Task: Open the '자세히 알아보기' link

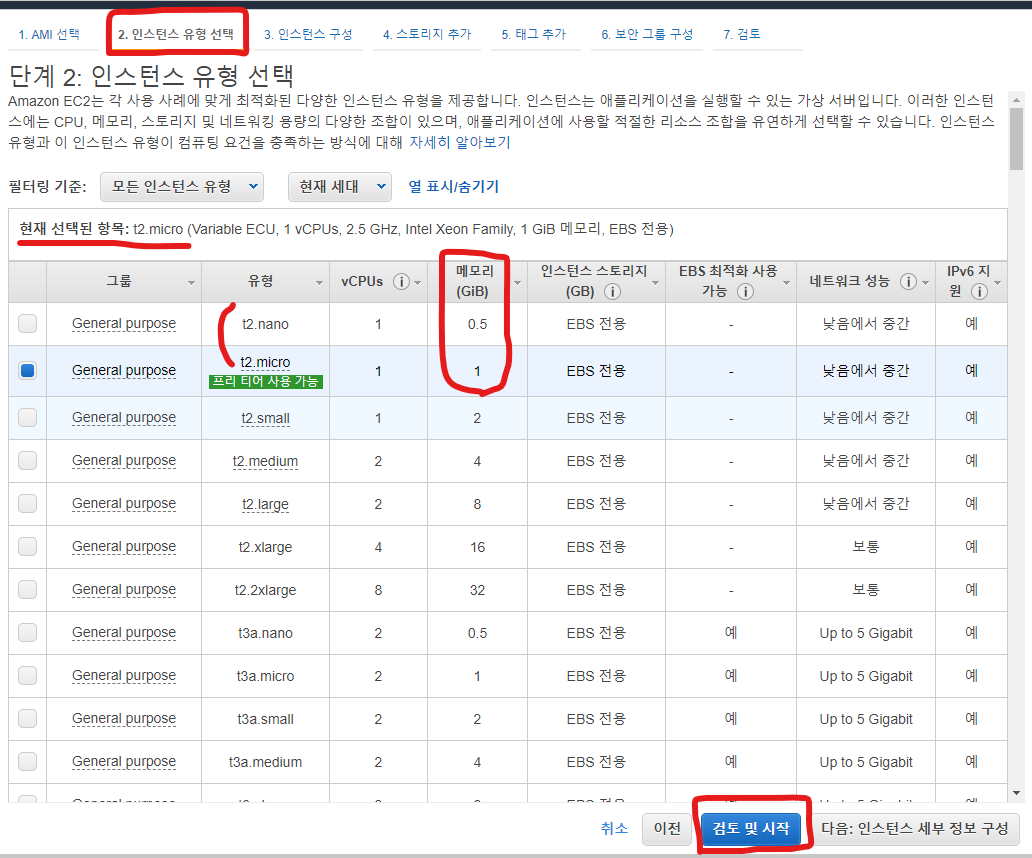Action: coord(459,142)
